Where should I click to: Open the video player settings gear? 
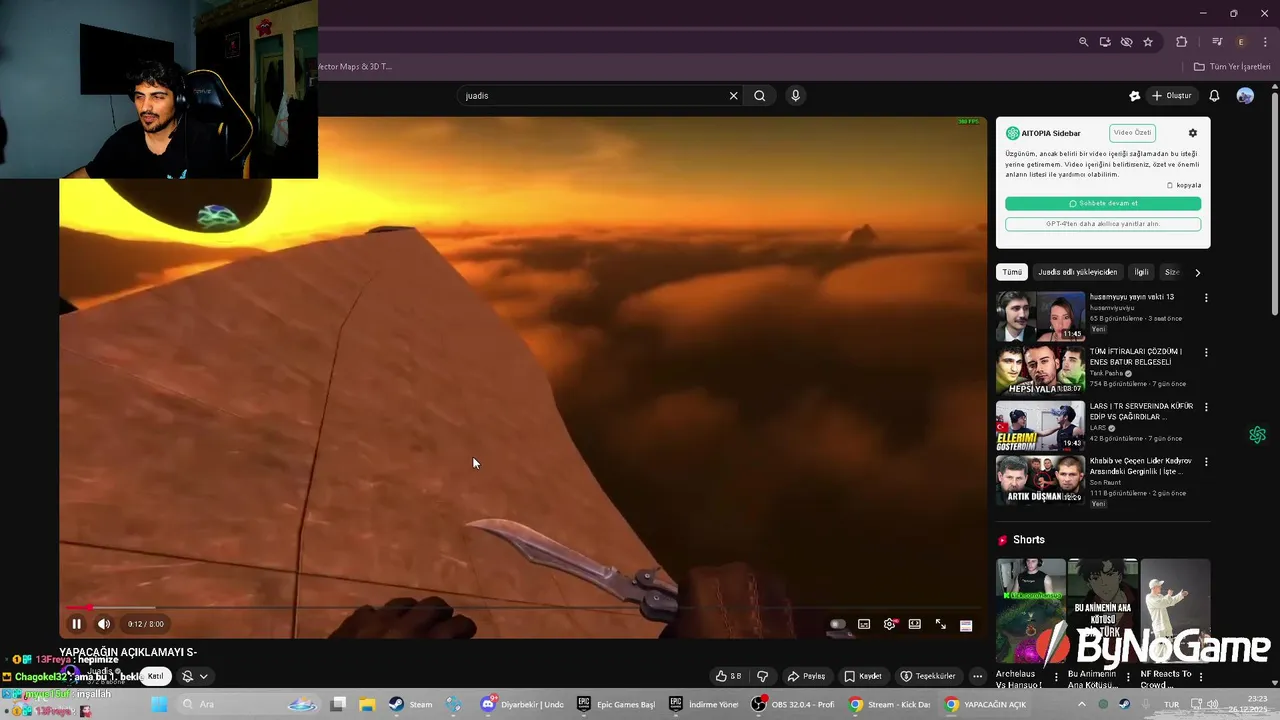(889, 624)
